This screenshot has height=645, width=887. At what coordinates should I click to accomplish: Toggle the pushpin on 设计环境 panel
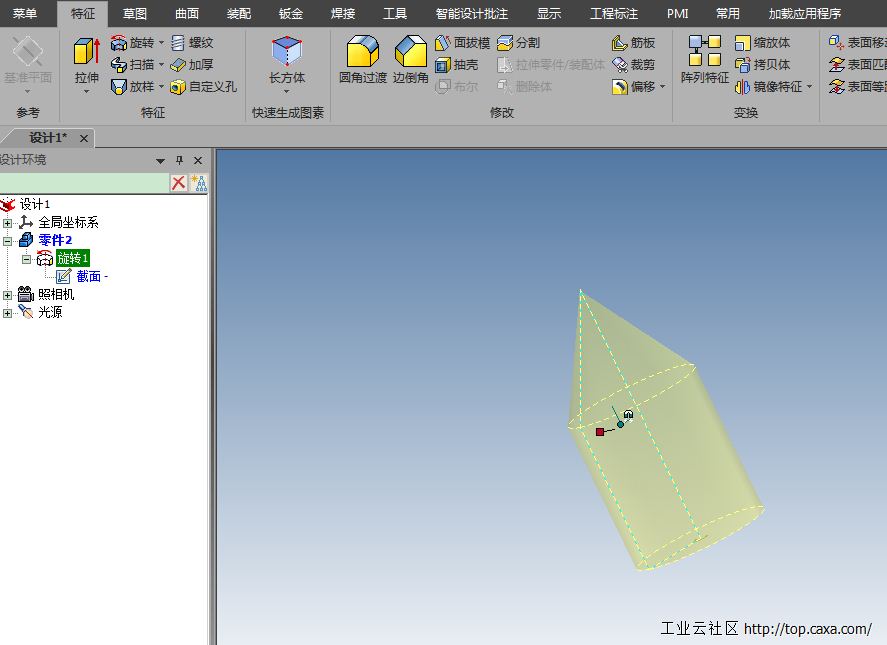pos(180,161)
